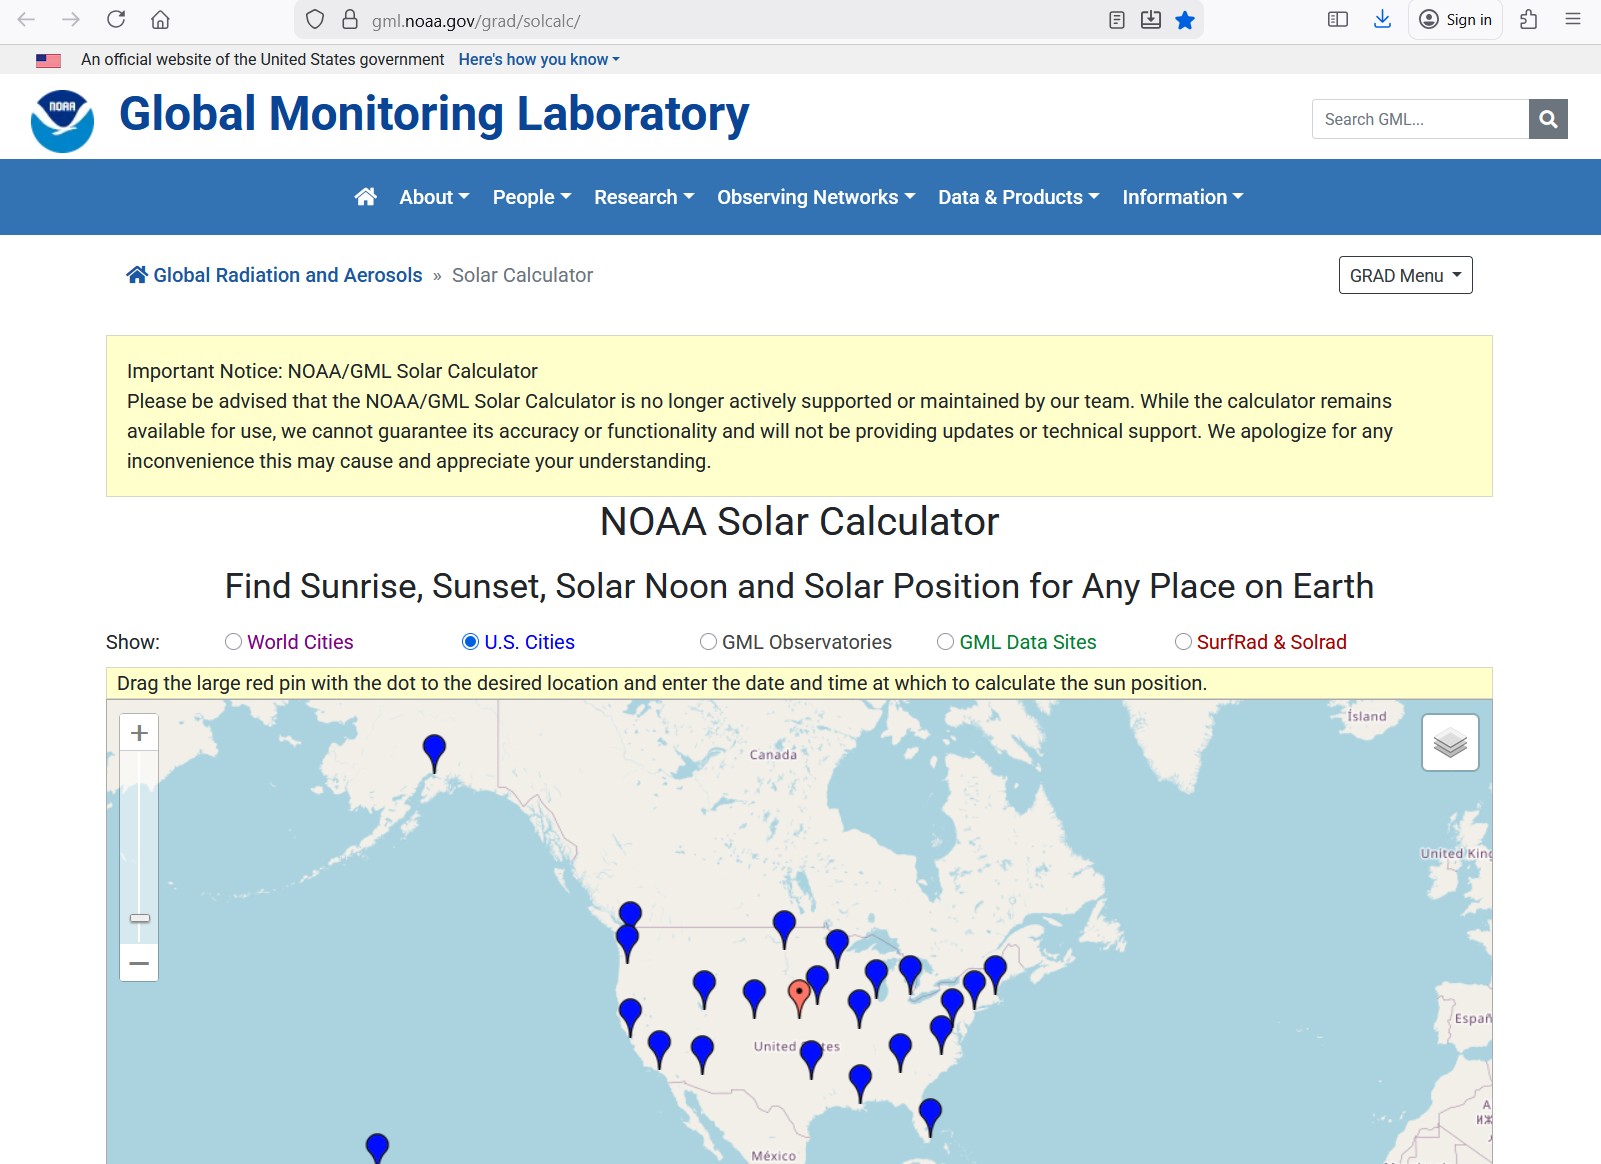Open the Research navigation menu
Screen dimensions: 1601x1164
point(643,197)
